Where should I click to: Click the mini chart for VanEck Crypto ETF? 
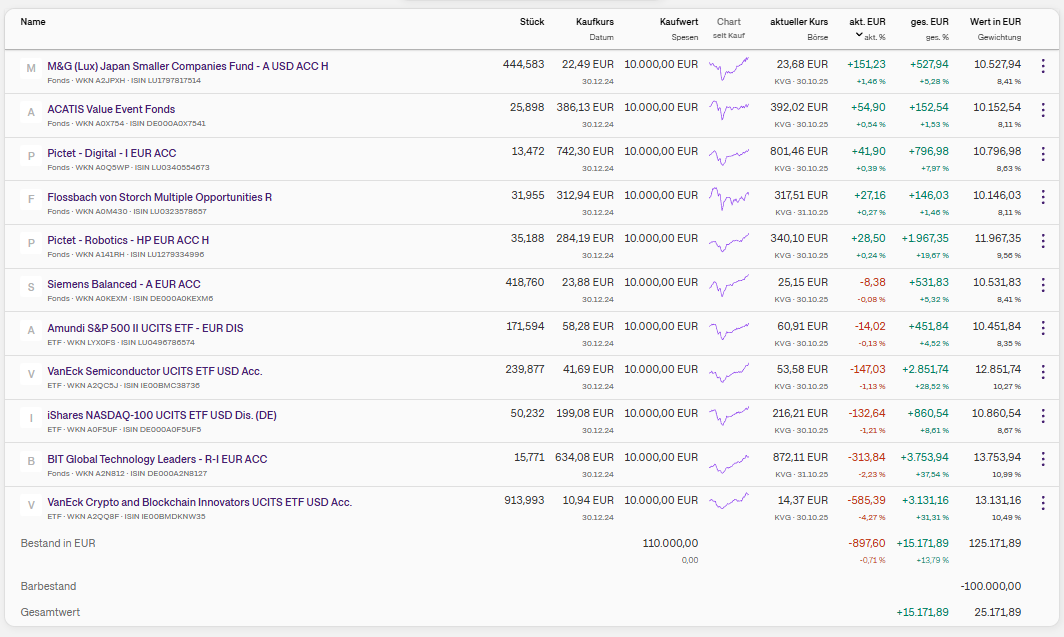[x=728, y=503]
